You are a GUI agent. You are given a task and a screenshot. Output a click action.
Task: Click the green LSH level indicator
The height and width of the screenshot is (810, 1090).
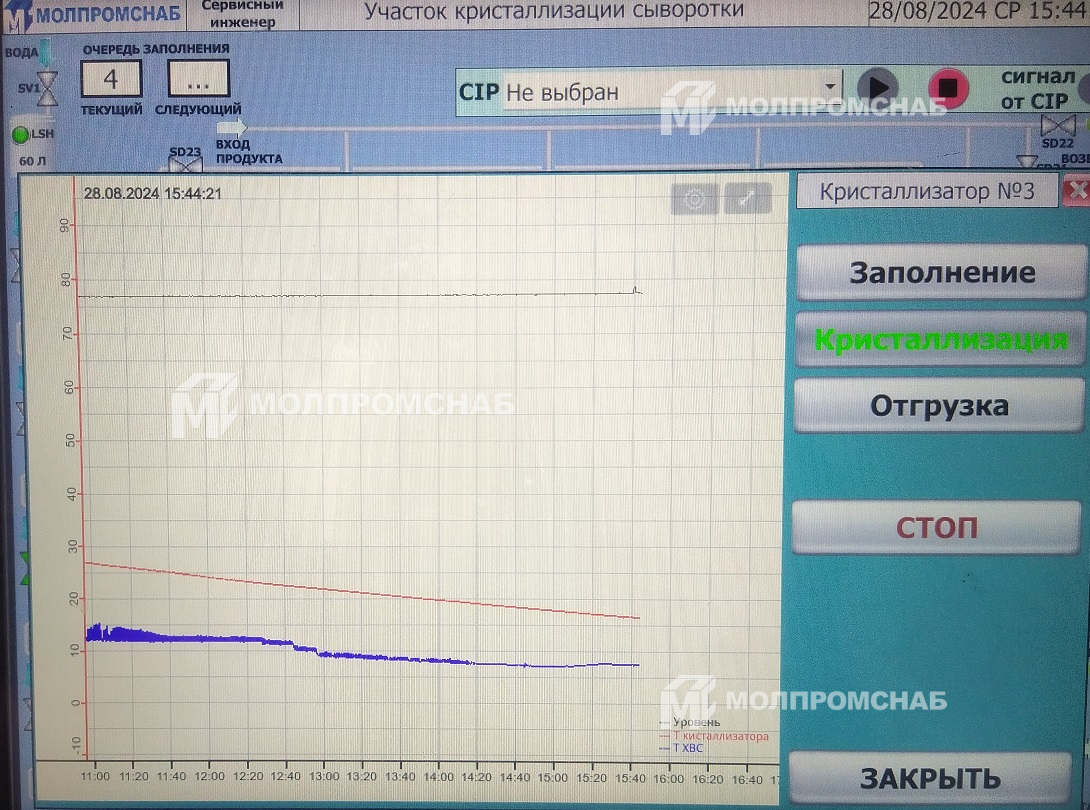click(20, 134)
